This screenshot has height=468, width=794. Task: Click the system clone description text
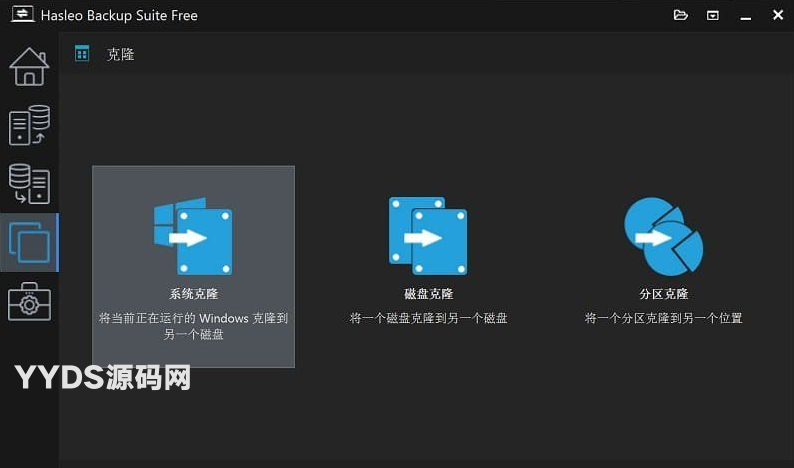pos(193,326)
